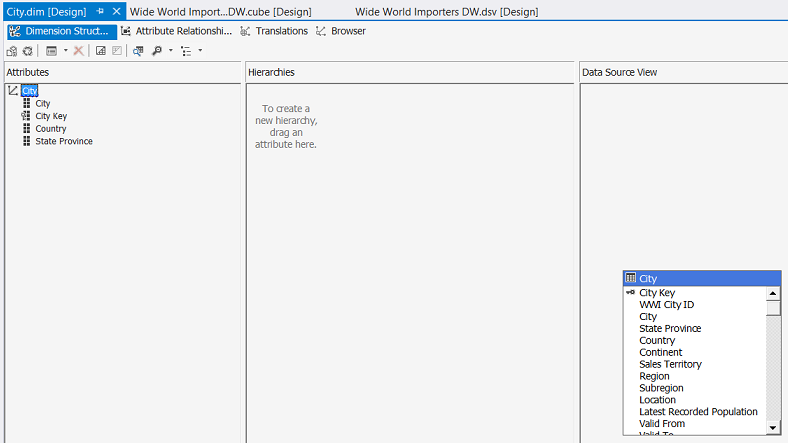Viewport: 788px width, 443px height.
Task: Select the Sales Territory column
Action: point(670,364)
